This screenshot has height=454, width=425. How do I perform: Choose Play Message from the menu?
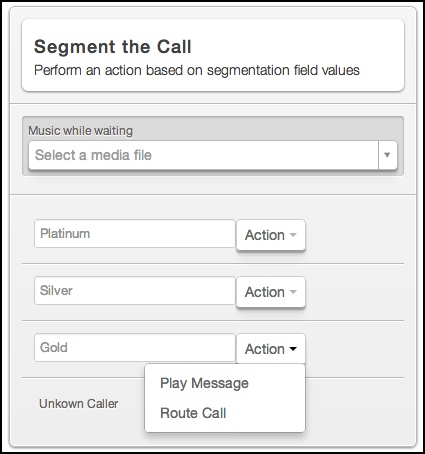(x=204, y=383)
